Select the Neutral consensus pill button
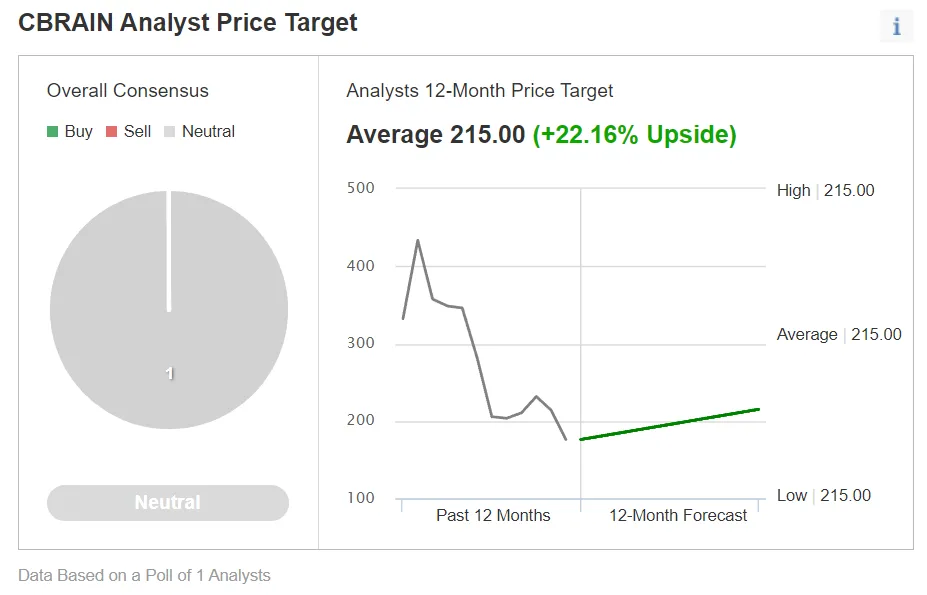This screenshot has height=595, width=927. tap(168, 503)
